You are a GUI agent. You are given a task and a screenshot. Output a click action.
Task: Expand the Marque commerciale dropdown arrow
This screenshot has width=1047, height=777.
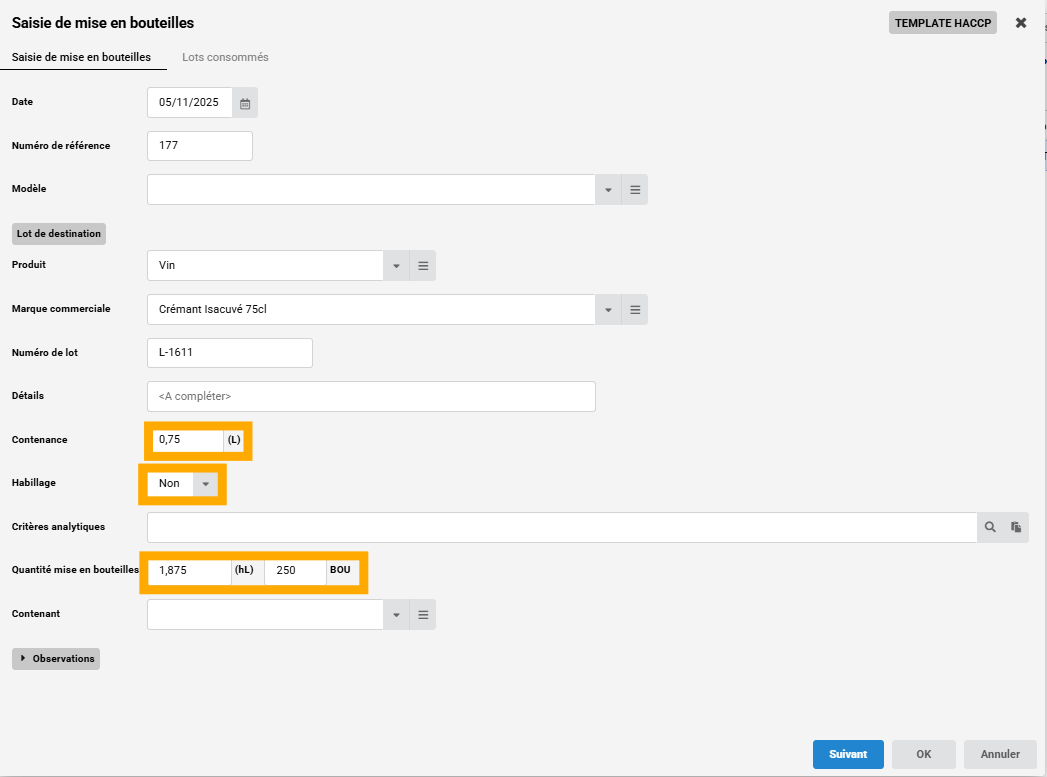point(609,310)
